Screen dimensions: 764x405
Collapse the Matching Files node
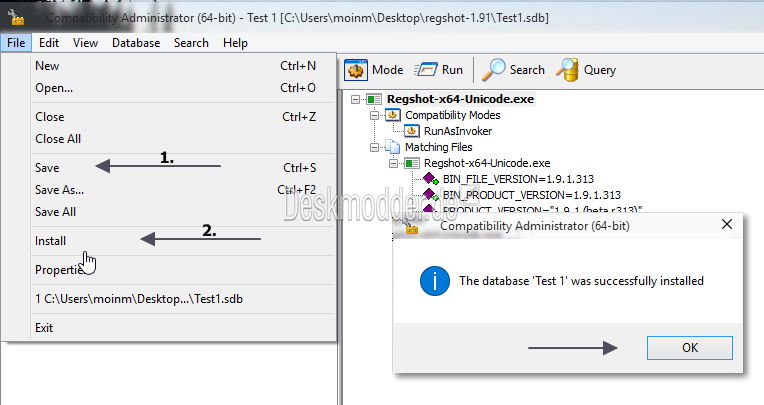[374, 147]
